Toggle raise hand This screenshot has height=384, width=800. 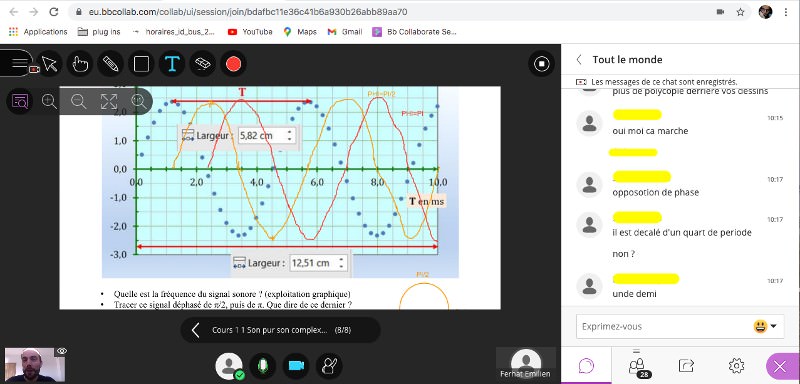pos(329,366)
